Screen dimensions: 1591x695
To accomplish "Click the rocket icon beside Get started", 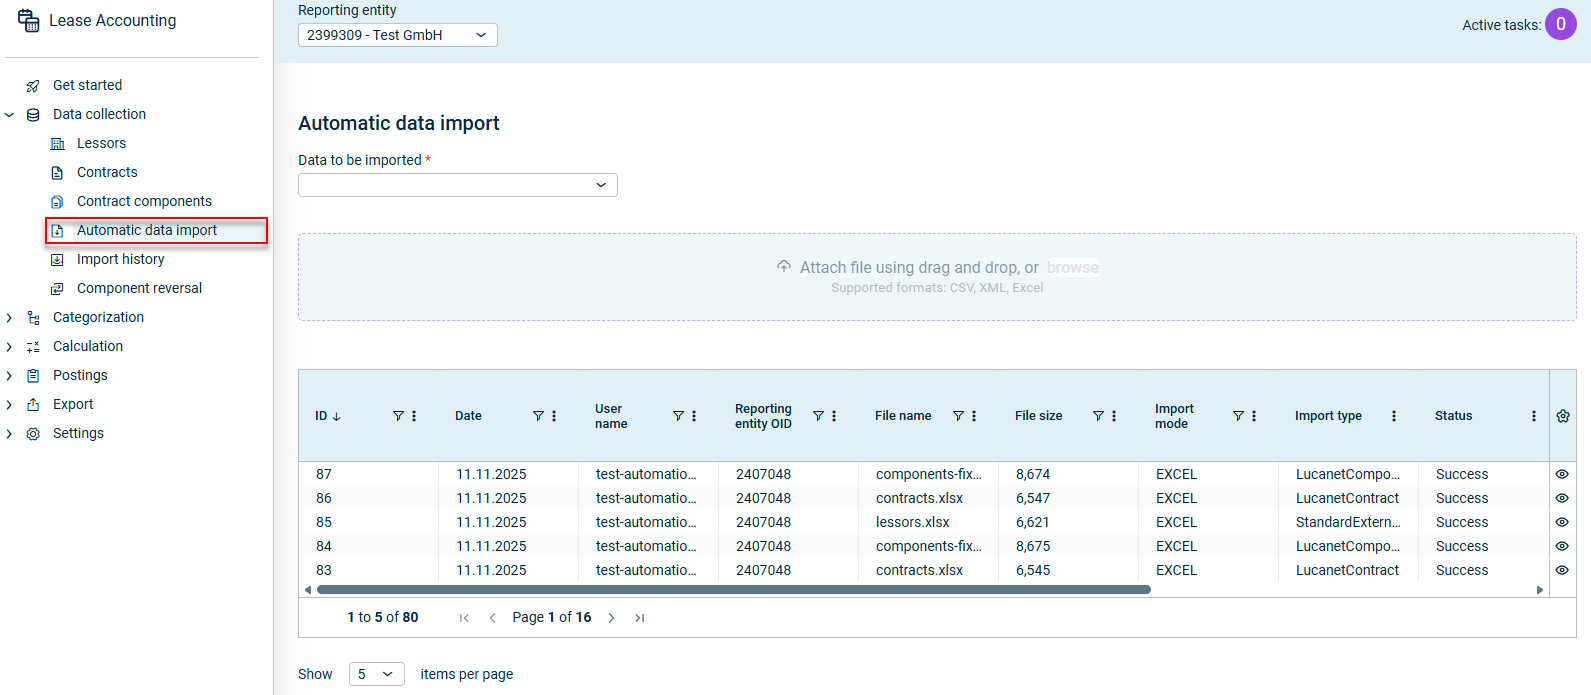I will click(33, 86).
